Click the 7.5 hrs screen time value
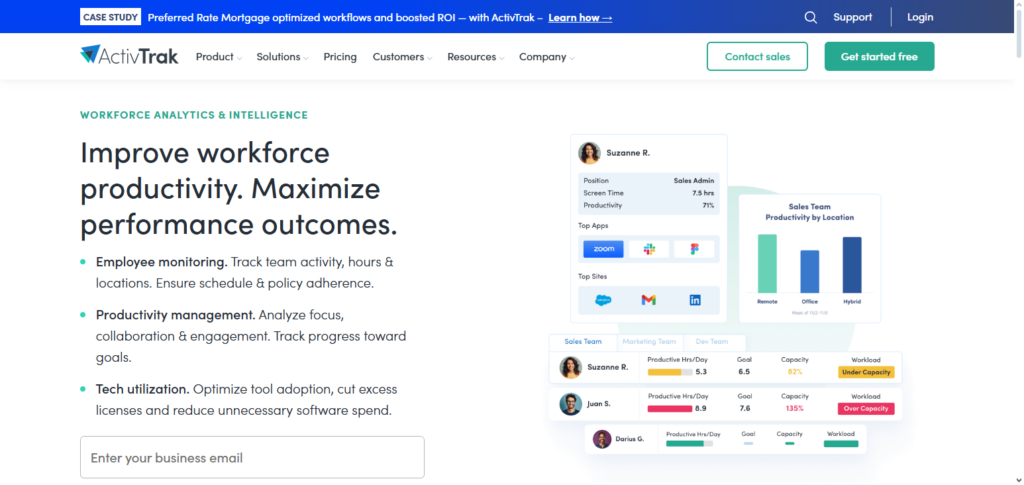Screen dimensions: 1024x485 pos(703,193)
